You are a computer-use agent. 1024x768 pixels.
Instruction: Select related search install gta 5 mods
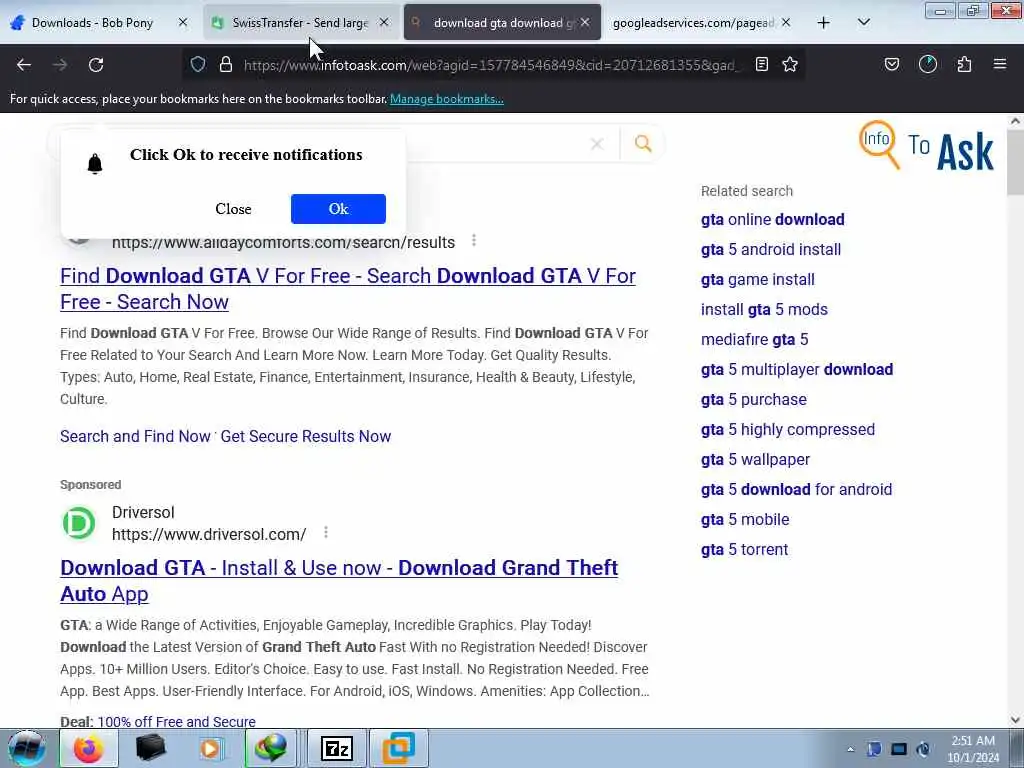click(764, 310)
